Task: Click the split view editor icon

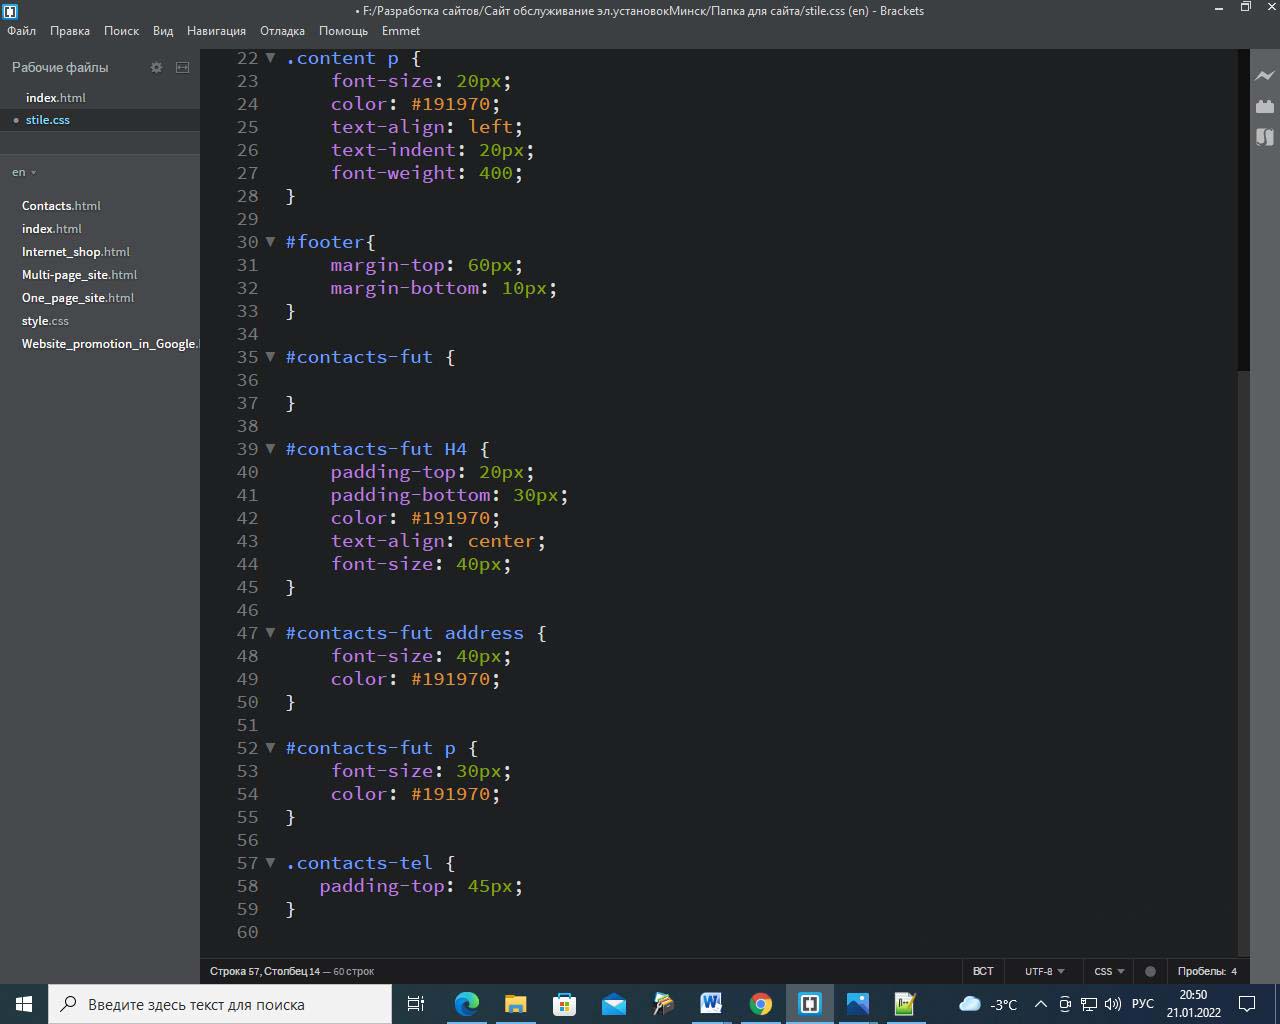Action: pyautogui.click(x=182, y=67)
